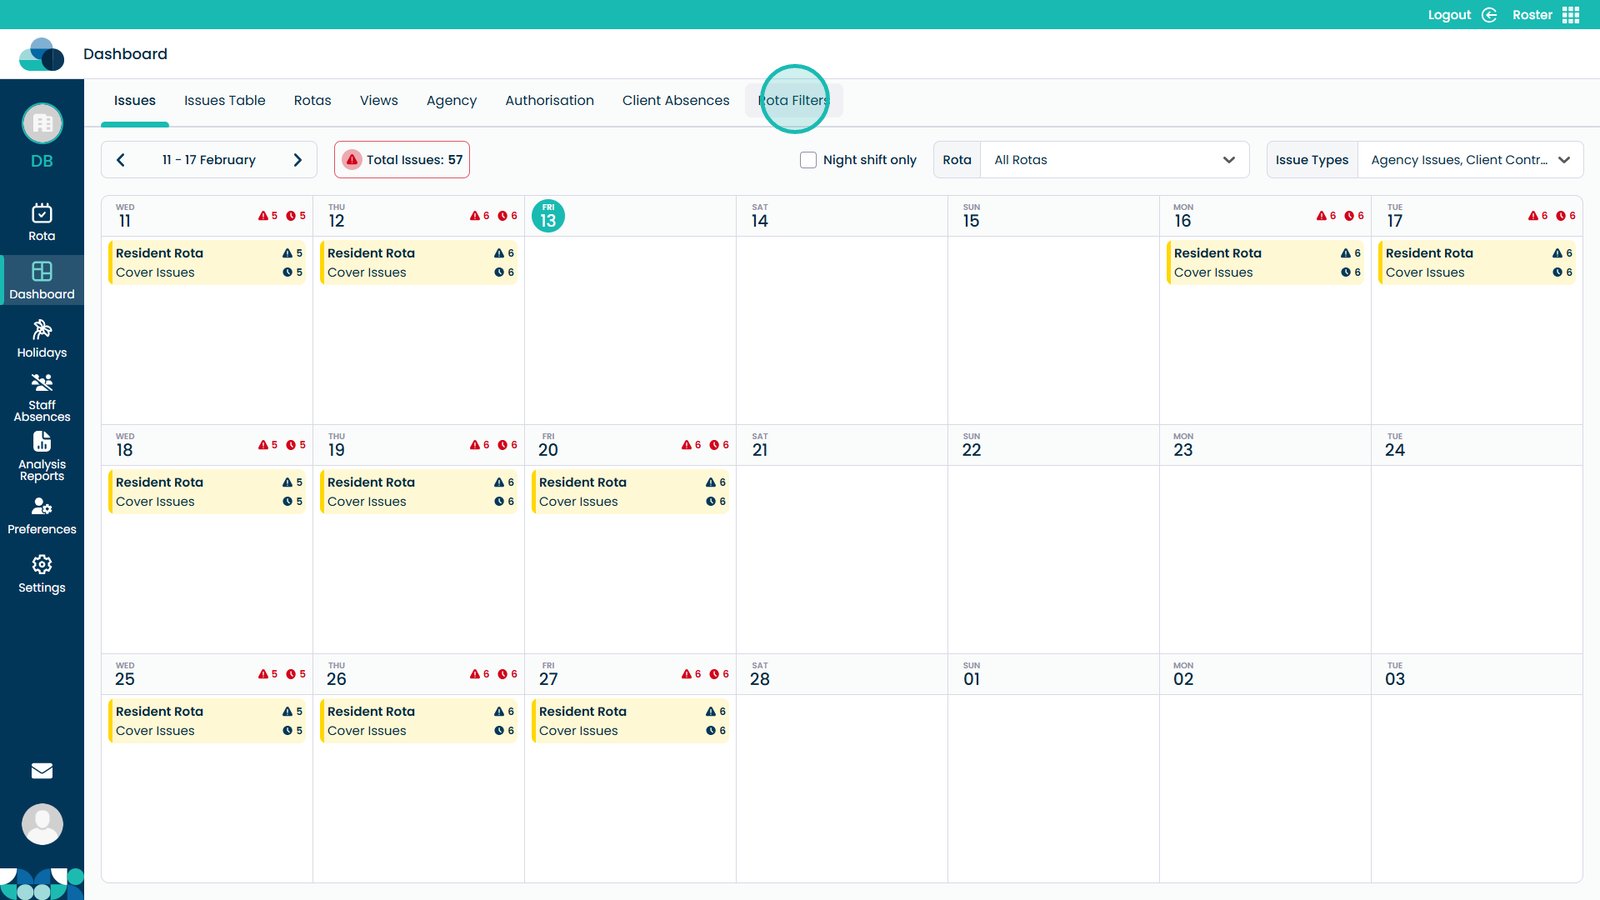Screen dimensions: 1600x900
Task: Click warning triangle count on Thu 26 header
Action: pos(480,674)
